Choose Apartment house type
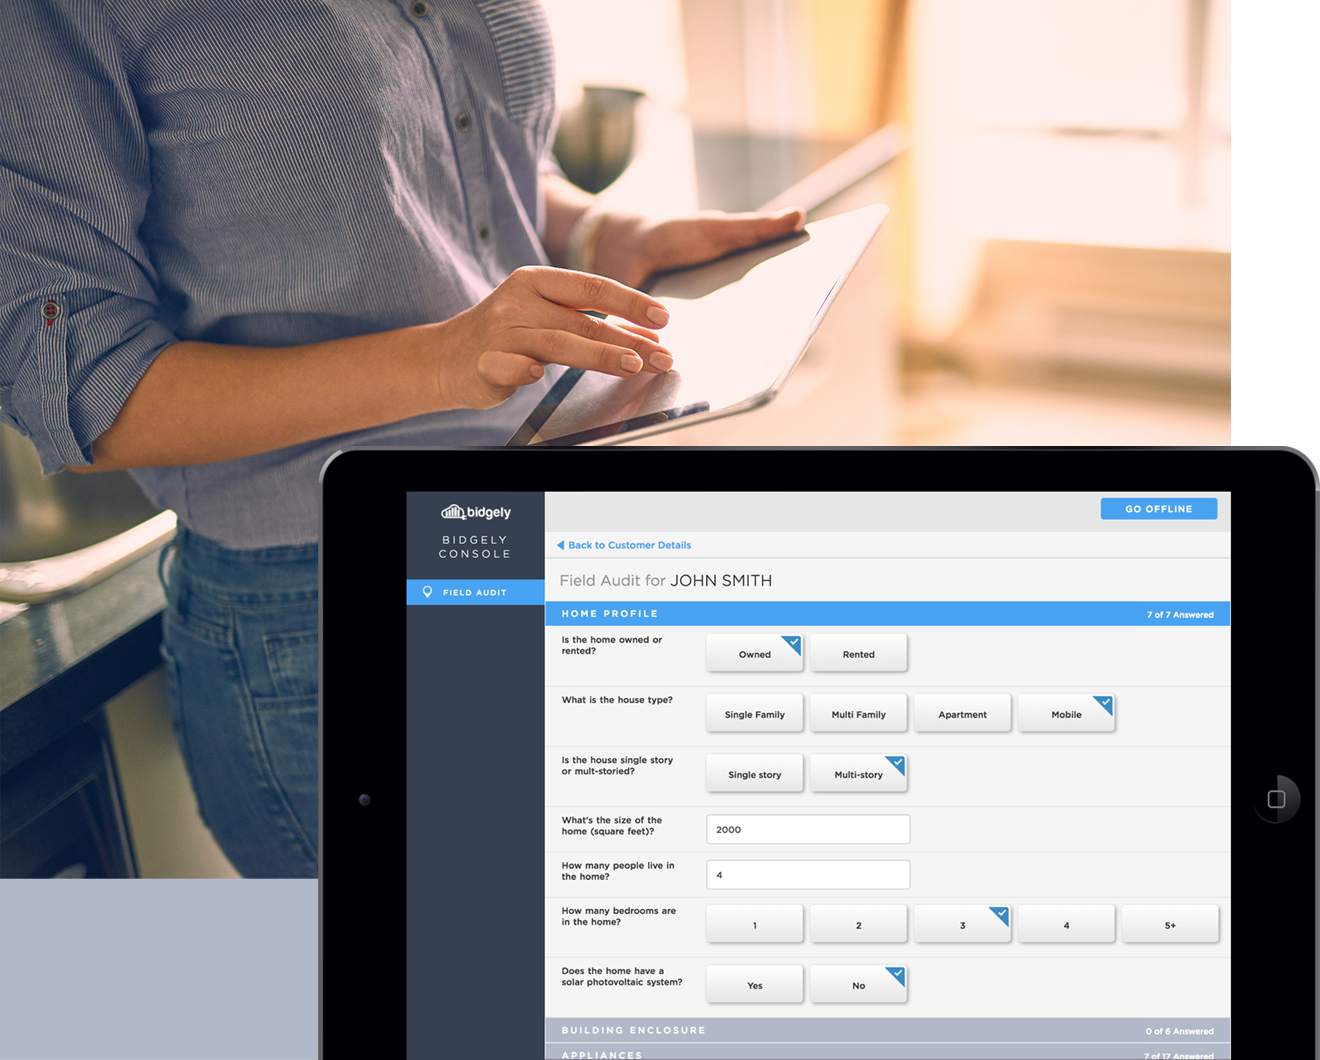Screen dimensions: 1320x1060 coord(963,714)
